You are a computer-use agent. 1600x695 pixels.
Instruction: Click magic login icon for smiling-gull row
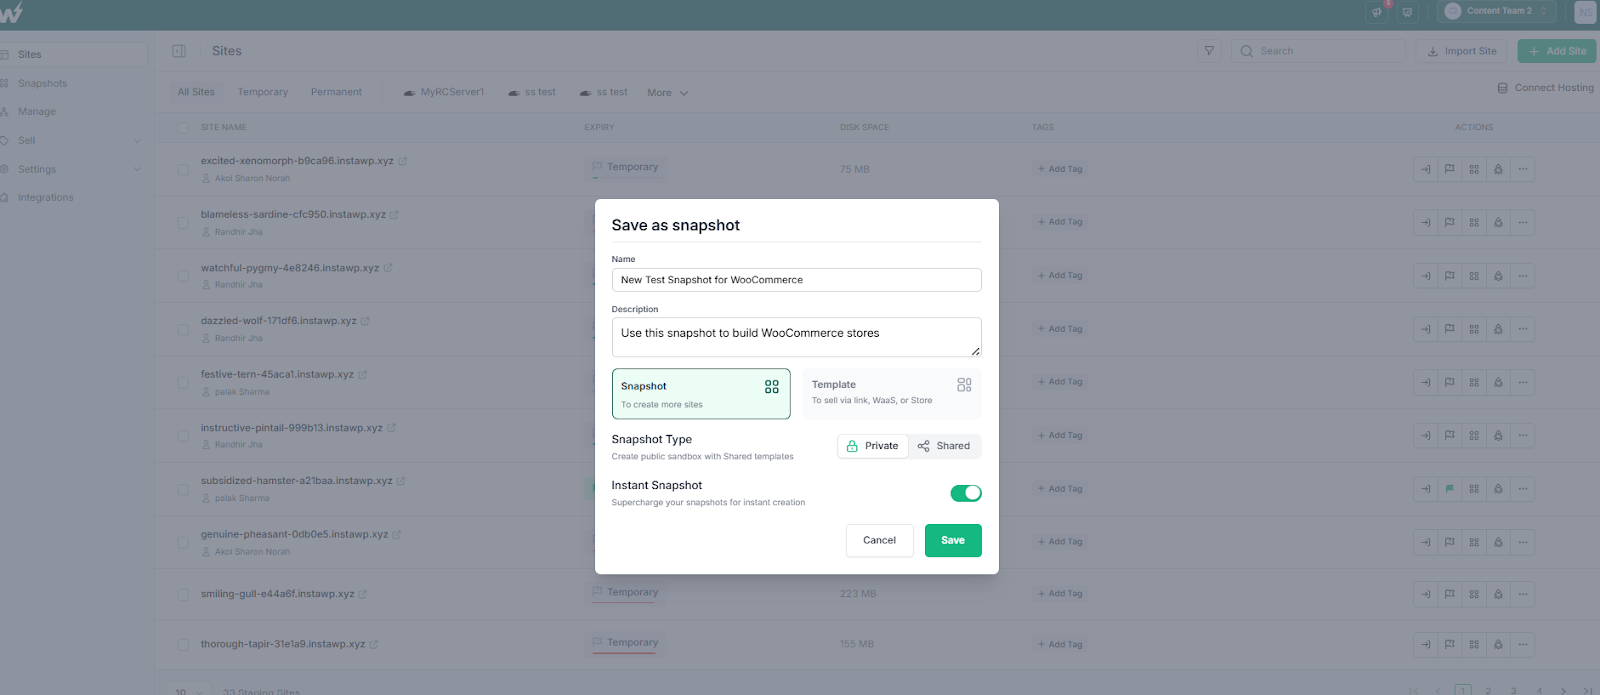[x=1425, y=594]
